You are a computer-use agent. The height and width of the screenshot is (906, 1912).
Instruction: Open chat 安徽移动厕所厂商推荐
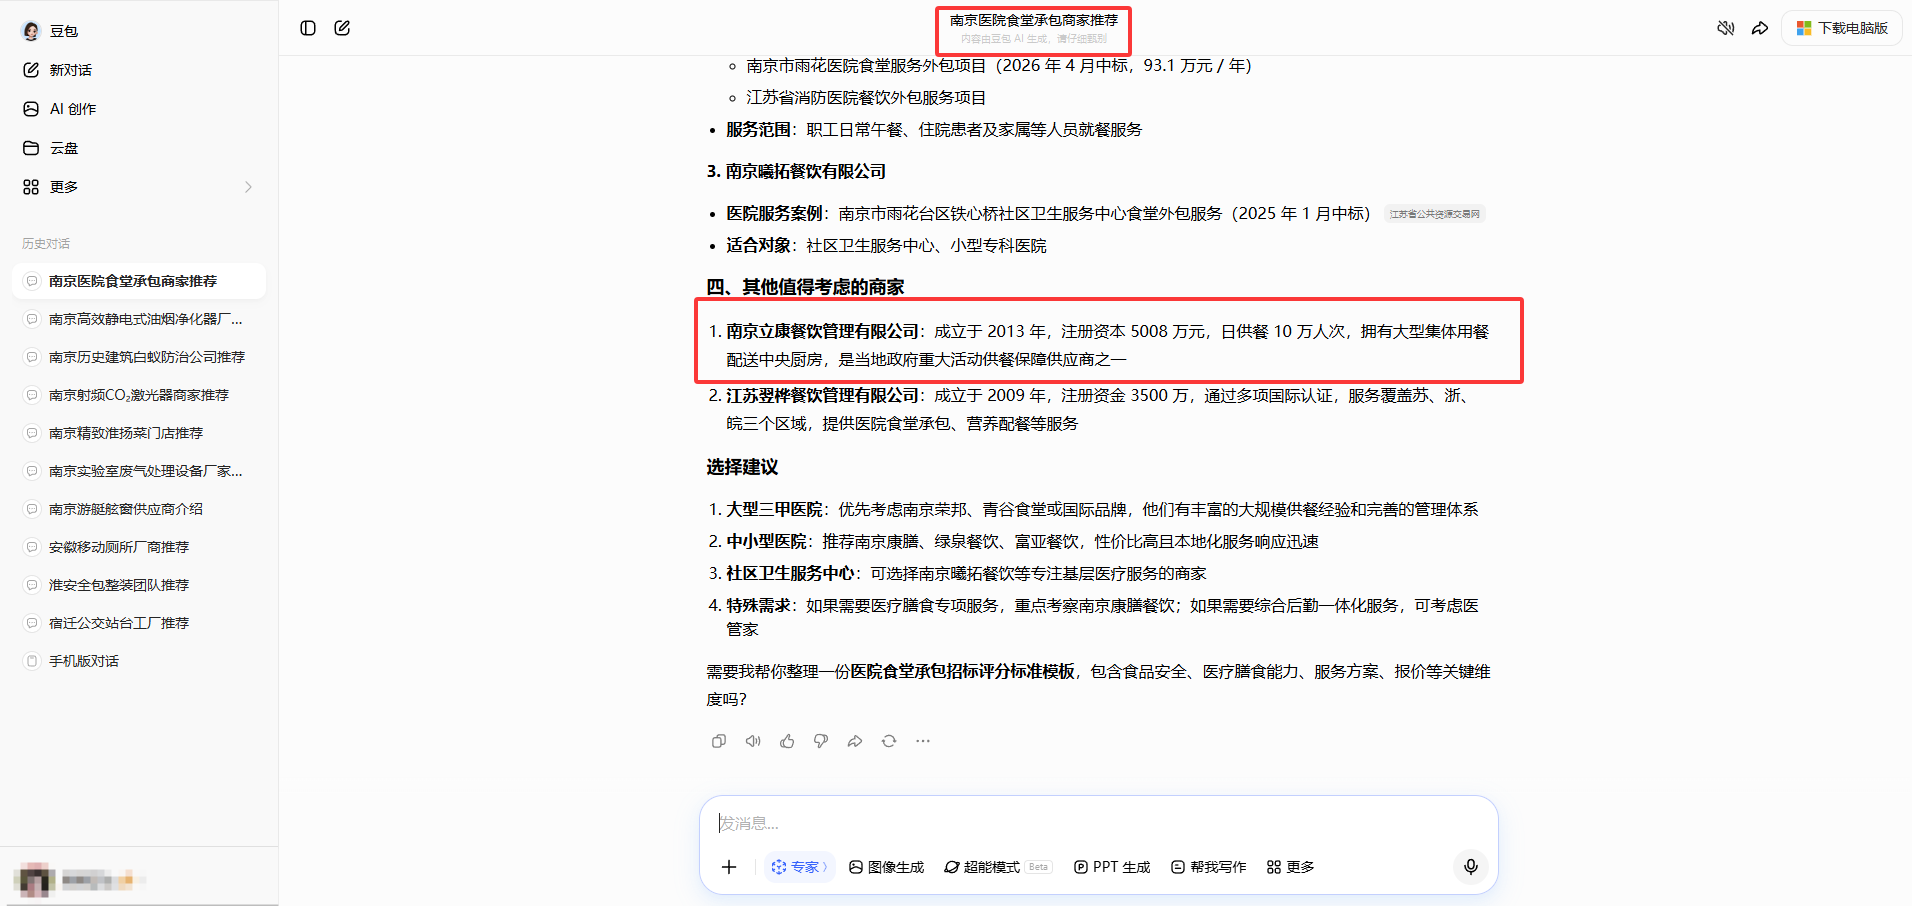pos(139,547)
